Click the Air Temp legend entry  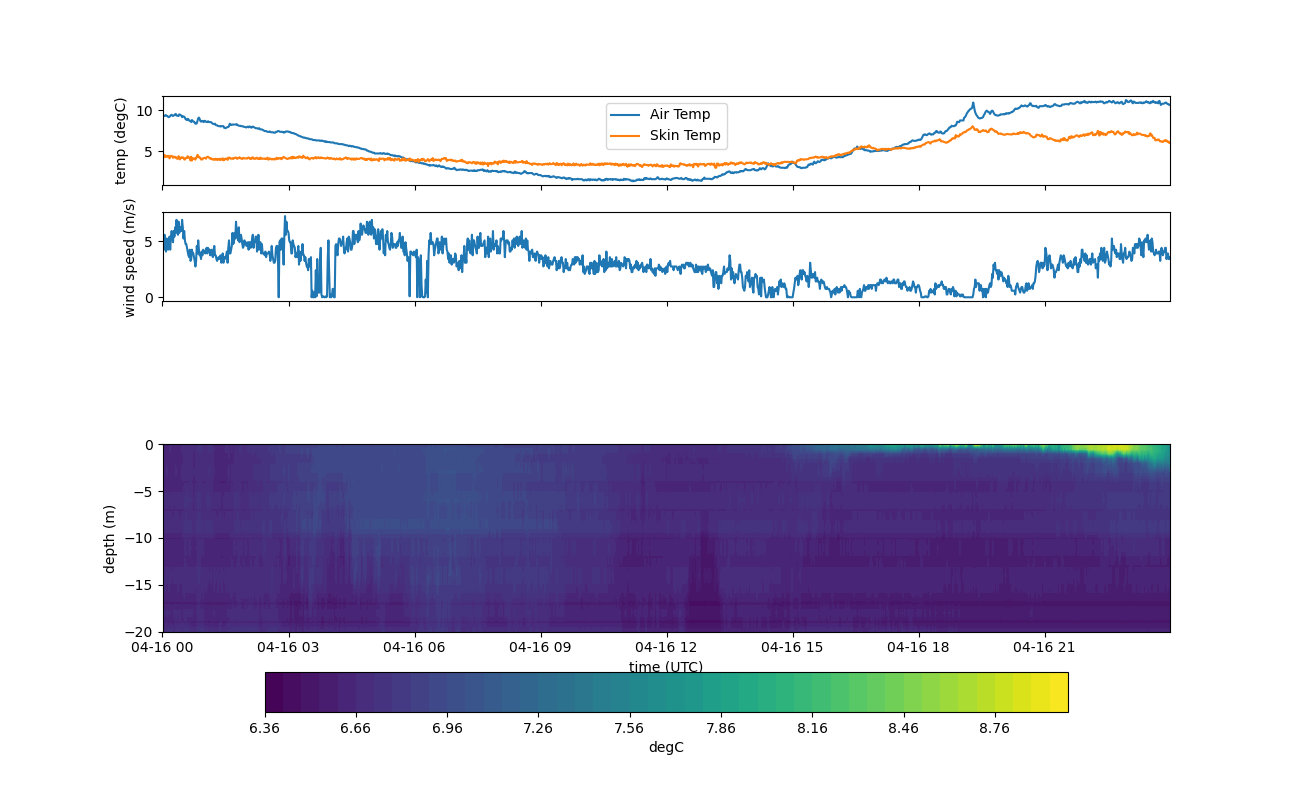click(680, 115)
